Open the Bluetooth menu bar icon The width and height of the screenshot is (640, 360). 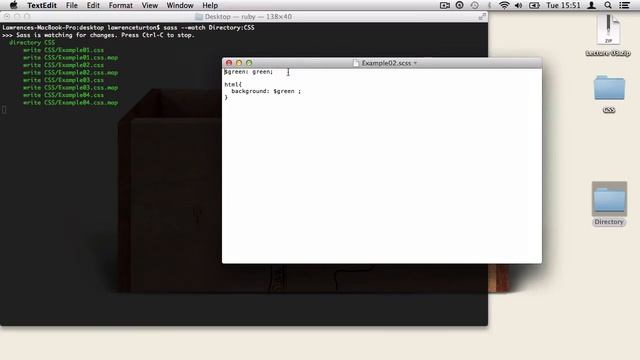click(489, 5)
